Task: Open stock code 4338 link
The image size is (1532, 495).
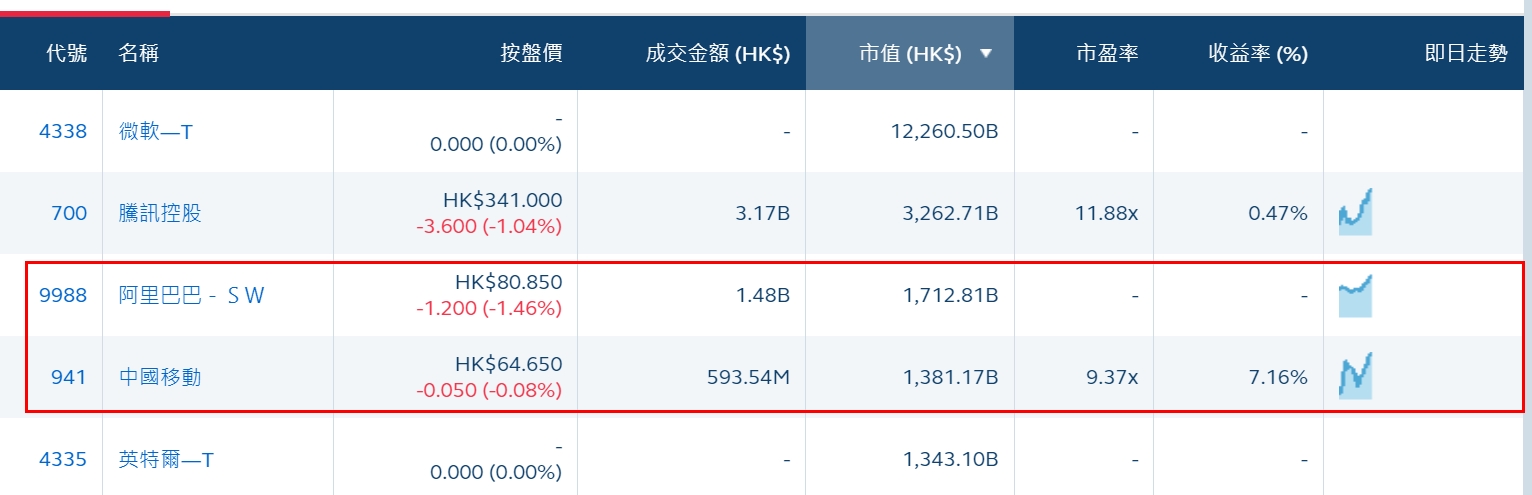Action: pos(63,131)
